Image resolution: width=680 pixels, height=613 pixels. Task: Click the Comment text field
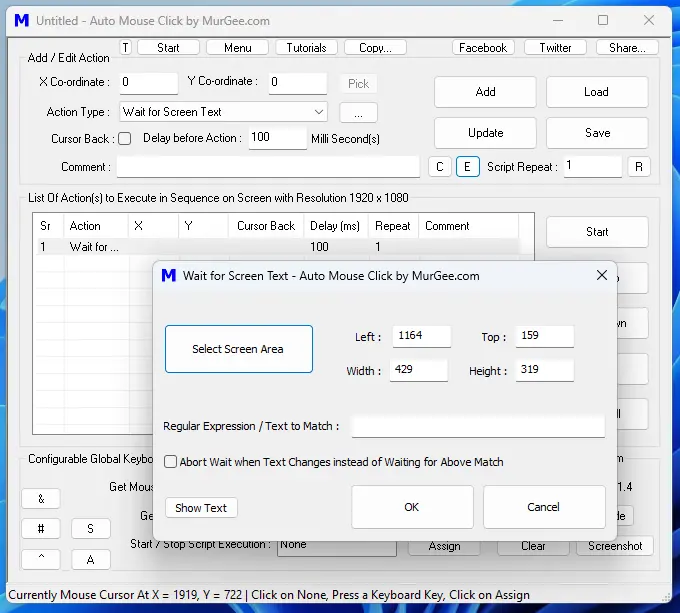point(268,167)
